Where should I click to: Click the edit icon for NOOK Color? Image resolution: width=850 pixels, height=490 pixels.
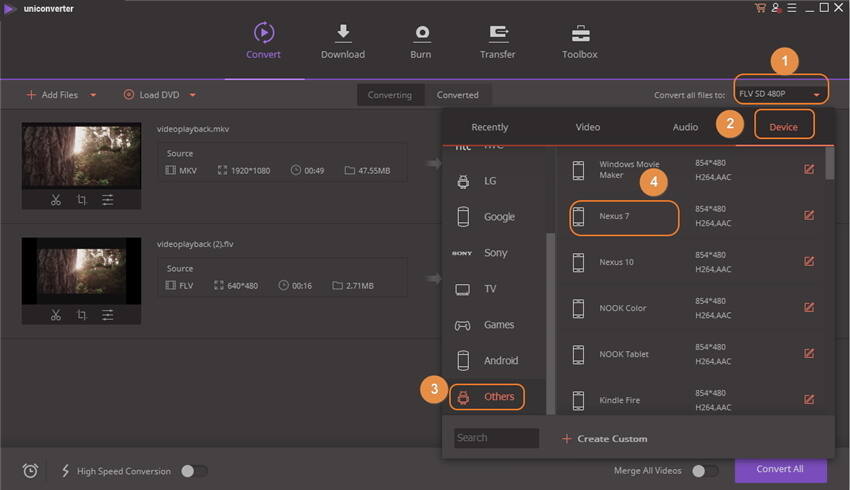tap(809, 307)
